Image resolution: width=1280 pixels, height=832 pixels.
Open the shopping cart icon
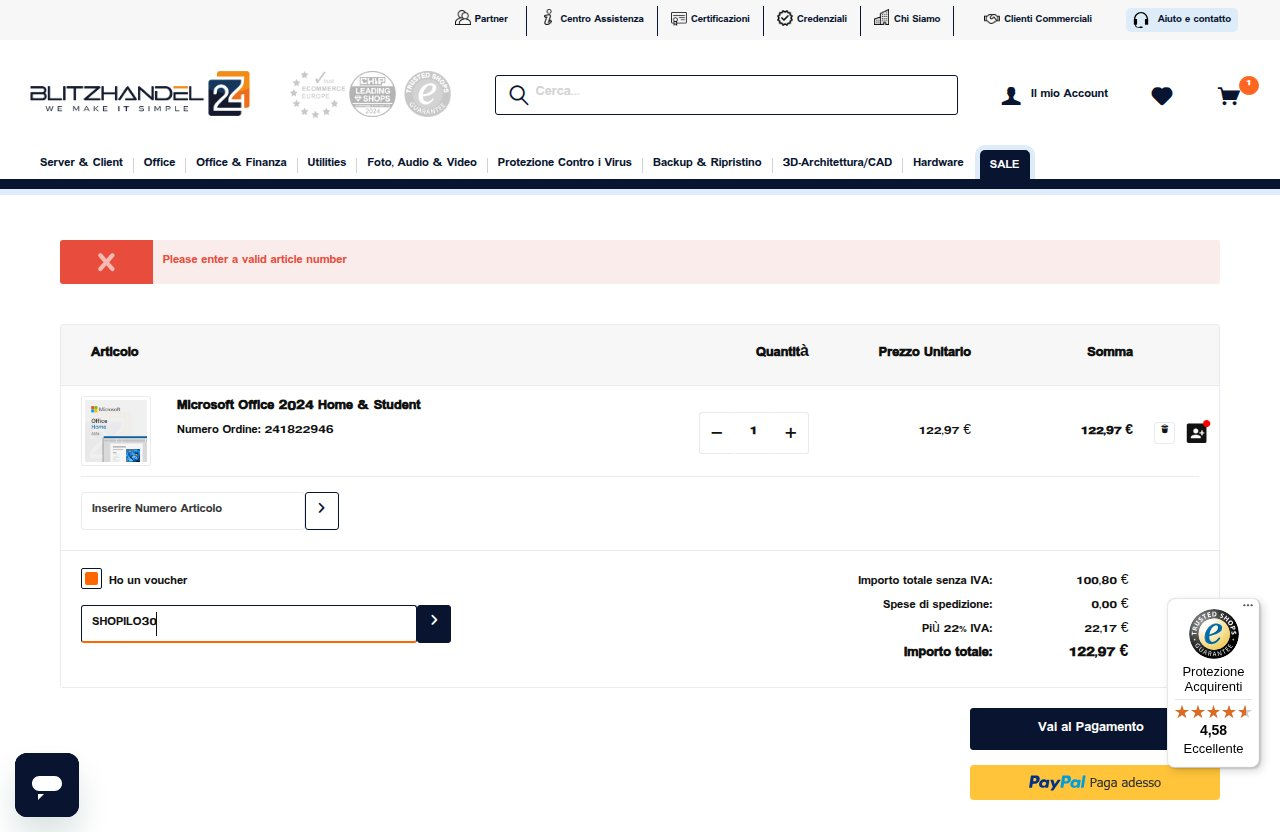[x=1229, y=96]
